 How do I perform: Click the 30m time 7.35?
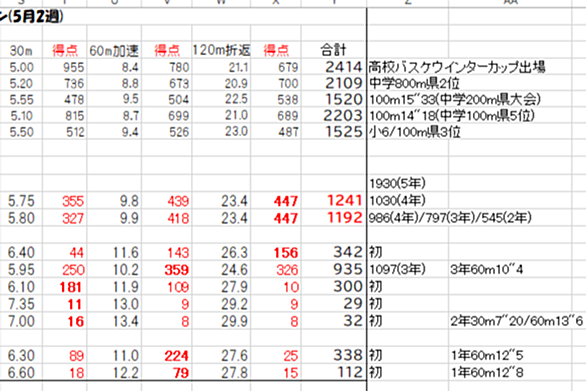21,304
